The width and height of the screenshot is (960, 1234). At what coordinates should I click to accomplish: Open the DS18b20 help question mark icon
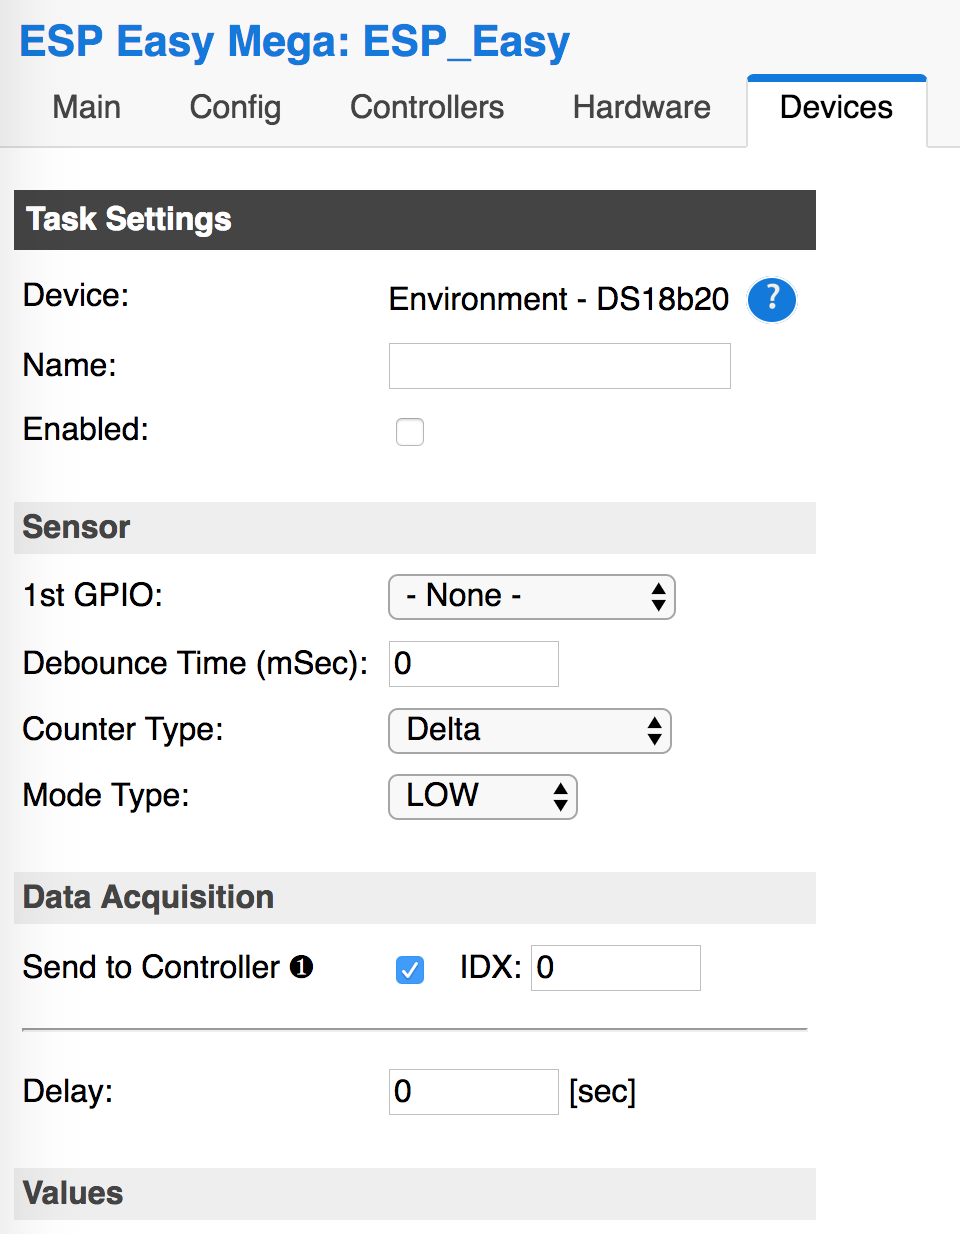tap(771, 299)
